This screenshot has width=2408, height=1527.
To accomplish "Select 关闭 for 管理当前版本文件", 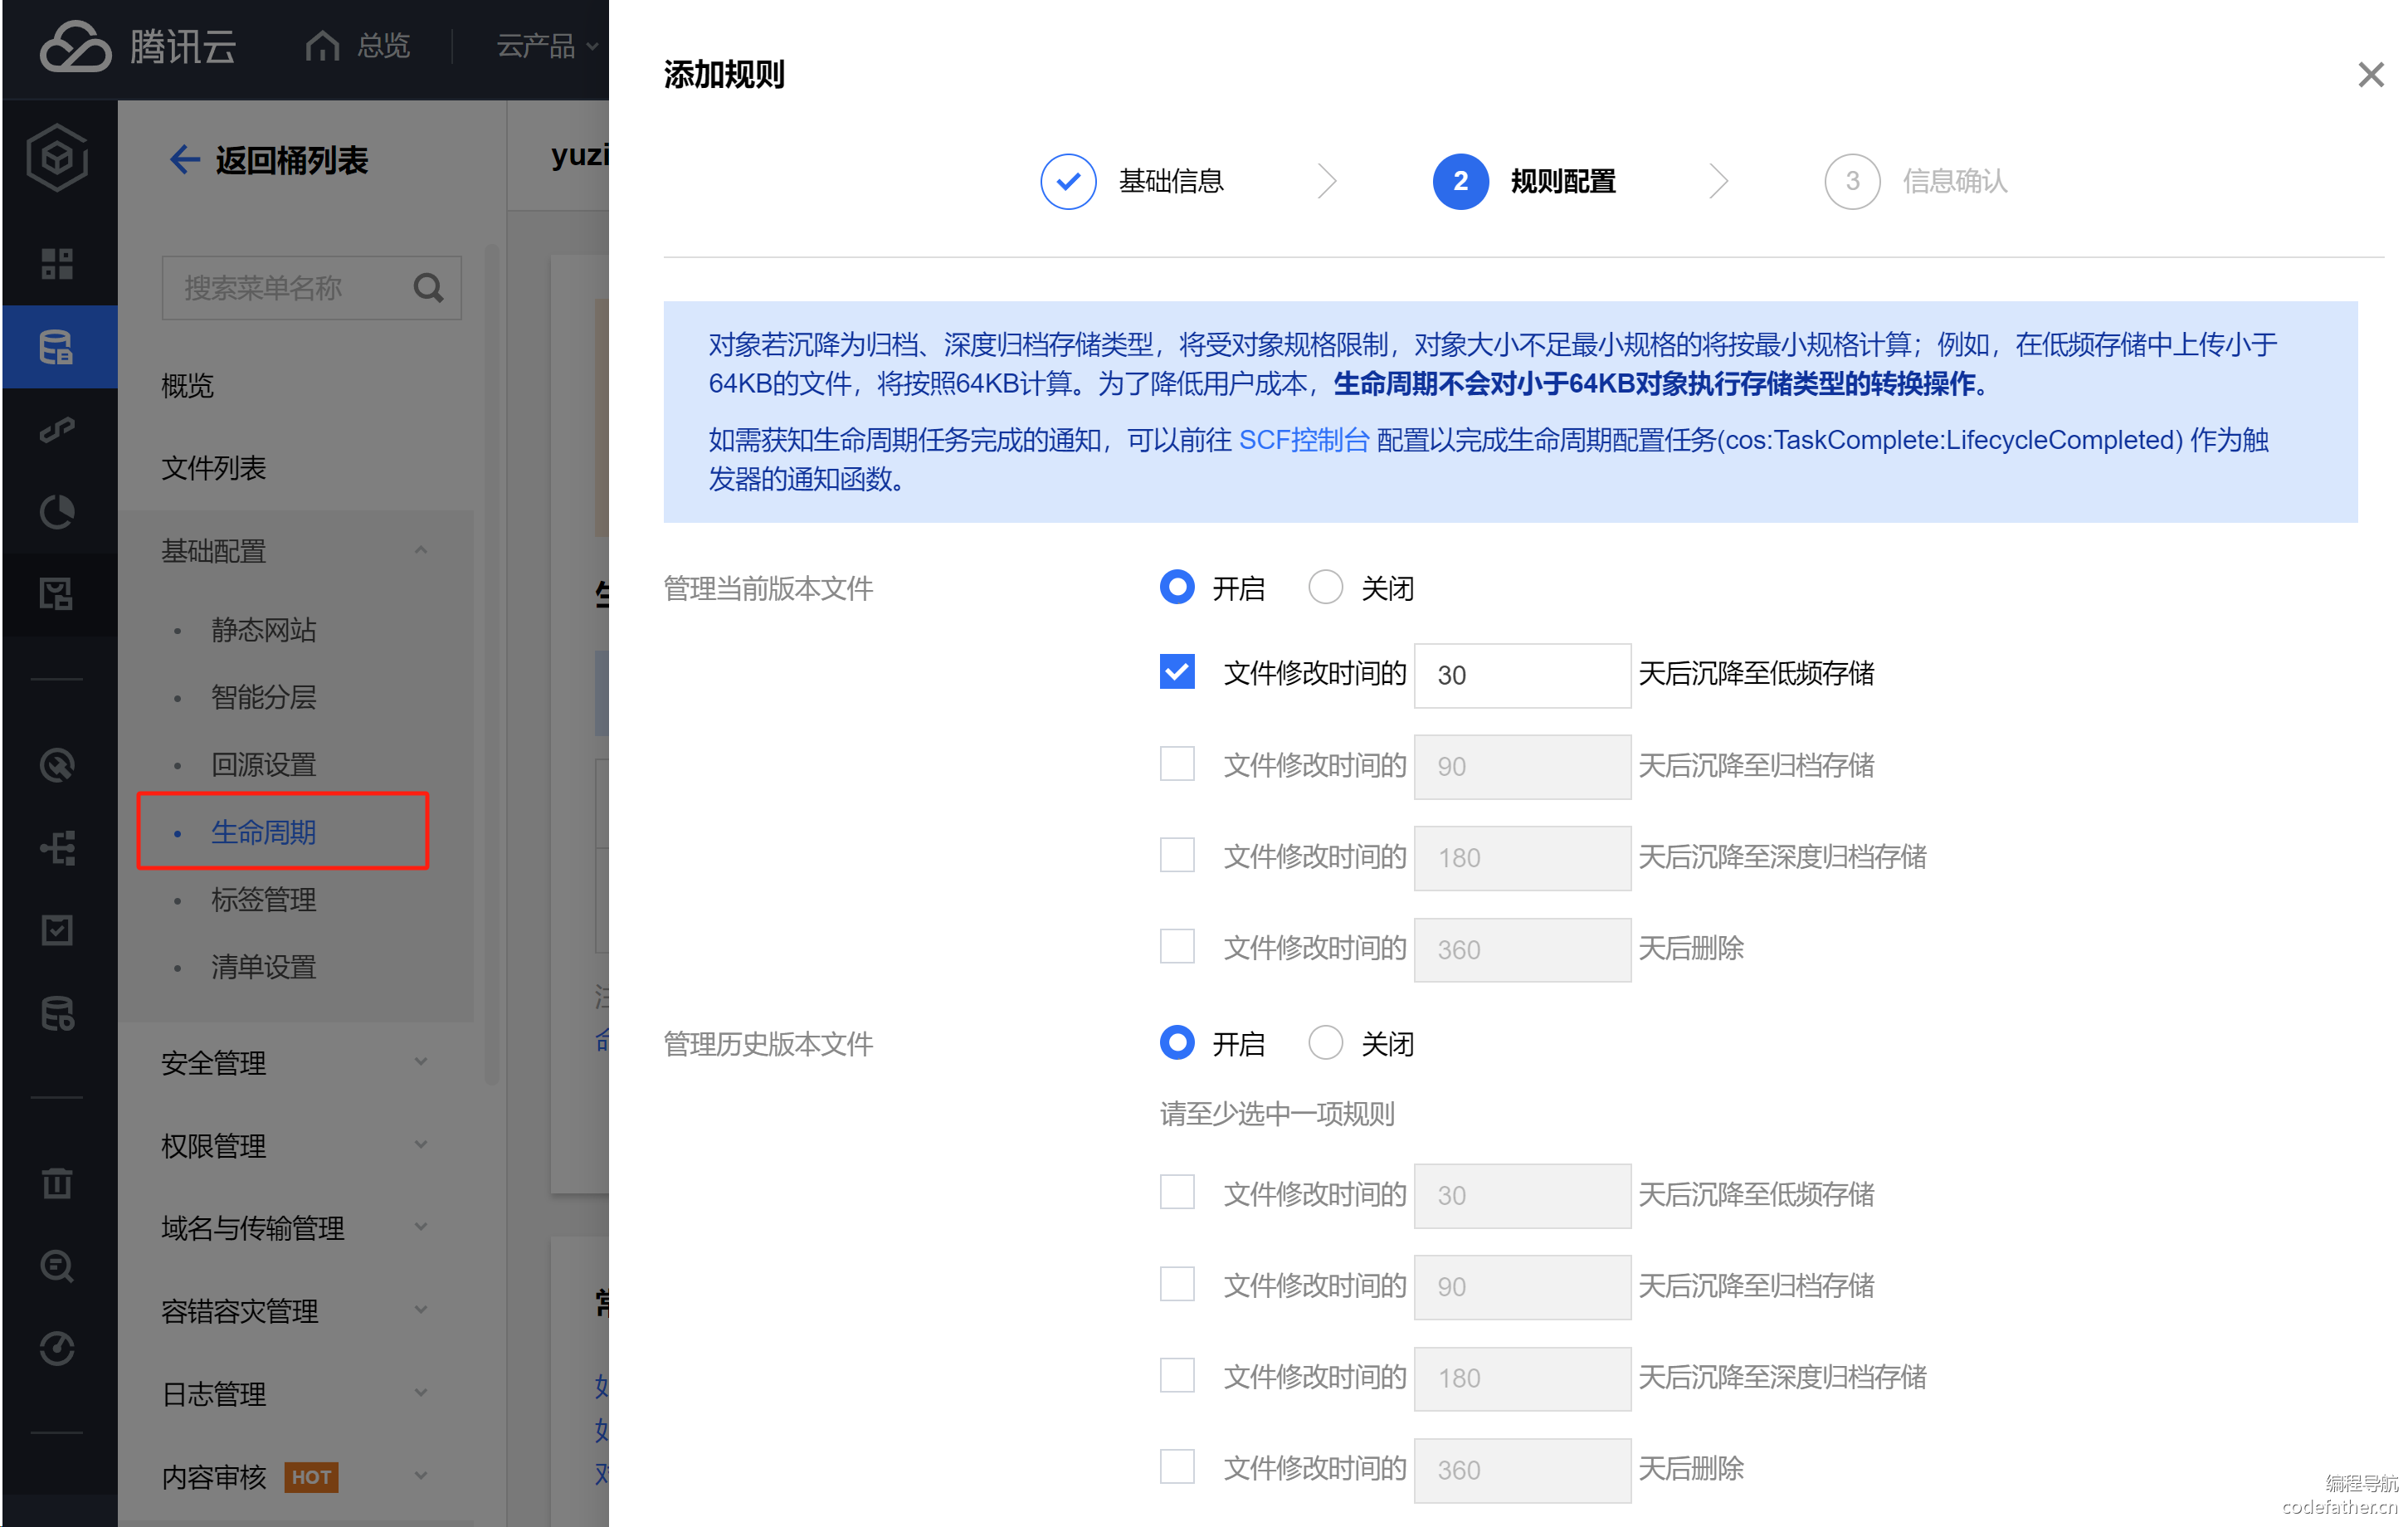I will pos(1325,588).
